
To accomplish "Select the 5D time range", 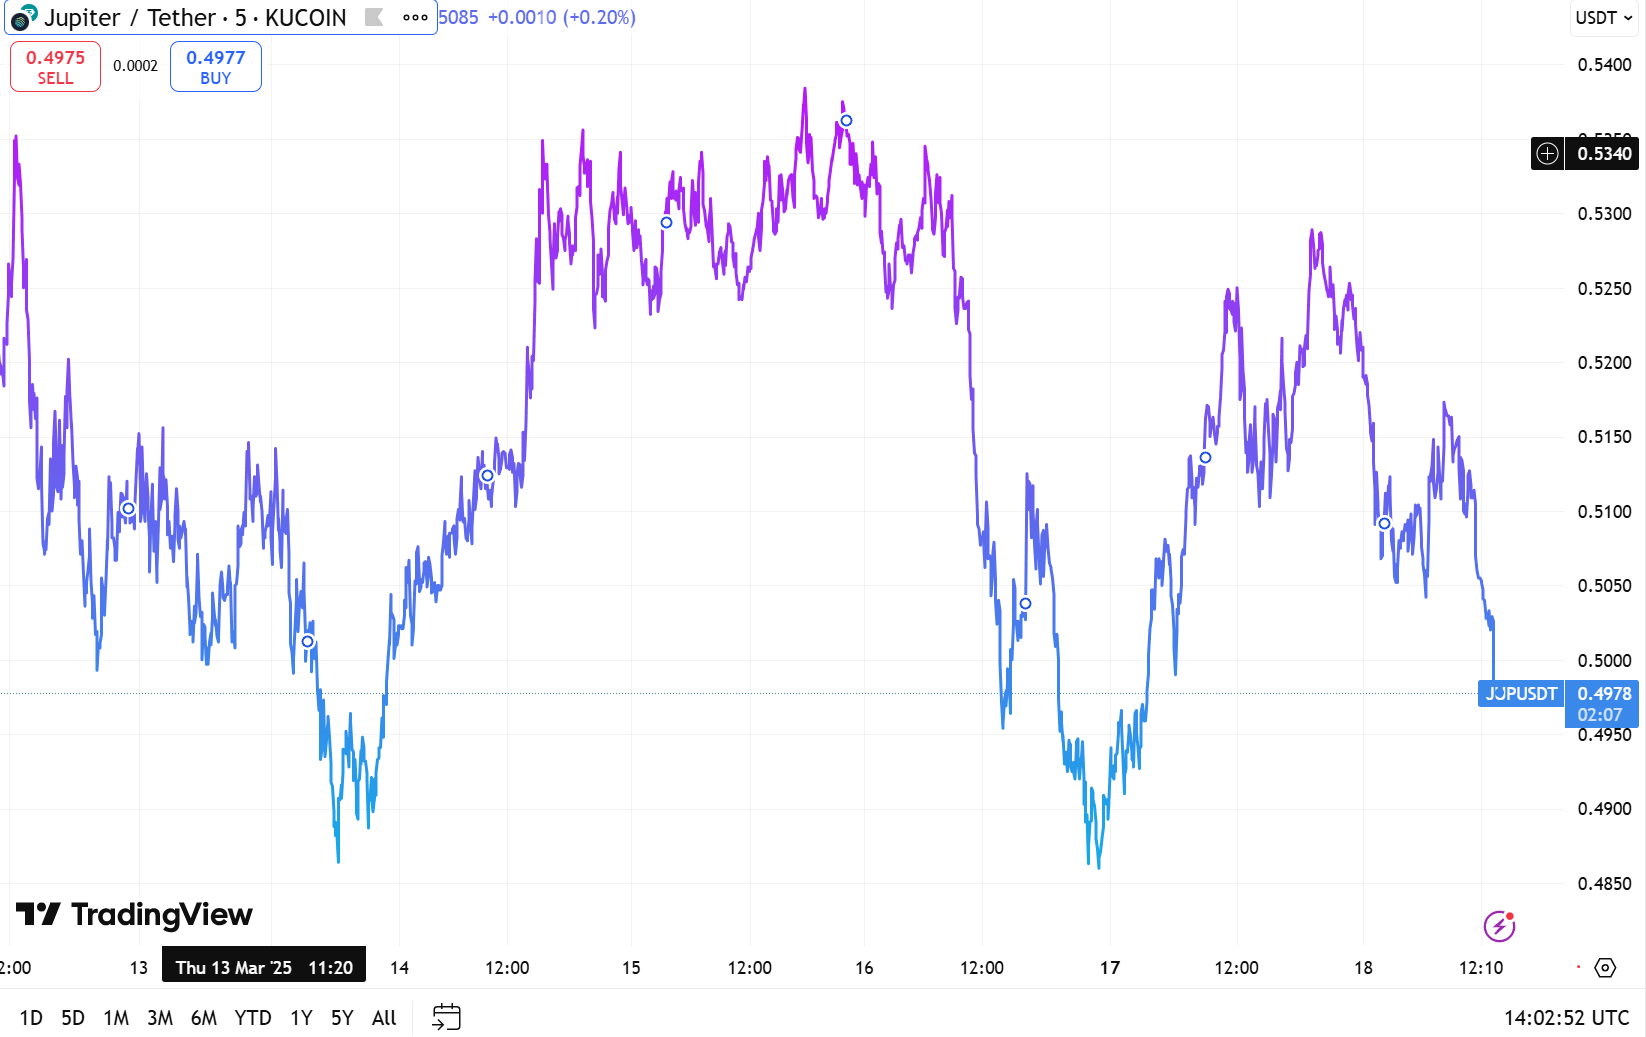I will [x=73, y=1017].
